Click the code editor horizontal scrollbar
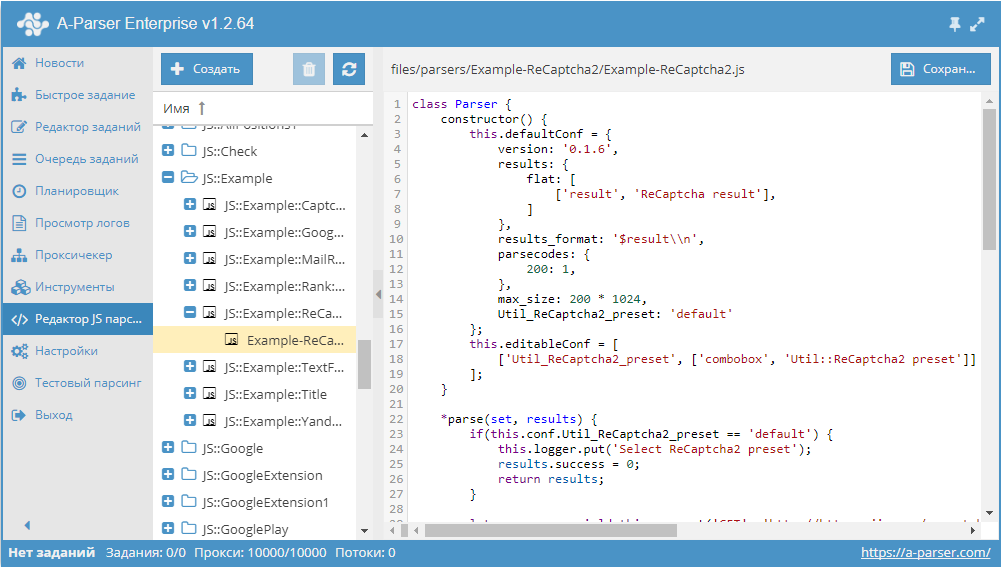The width and height of the screenshot is (1001, 567). (x=600, y=530)
